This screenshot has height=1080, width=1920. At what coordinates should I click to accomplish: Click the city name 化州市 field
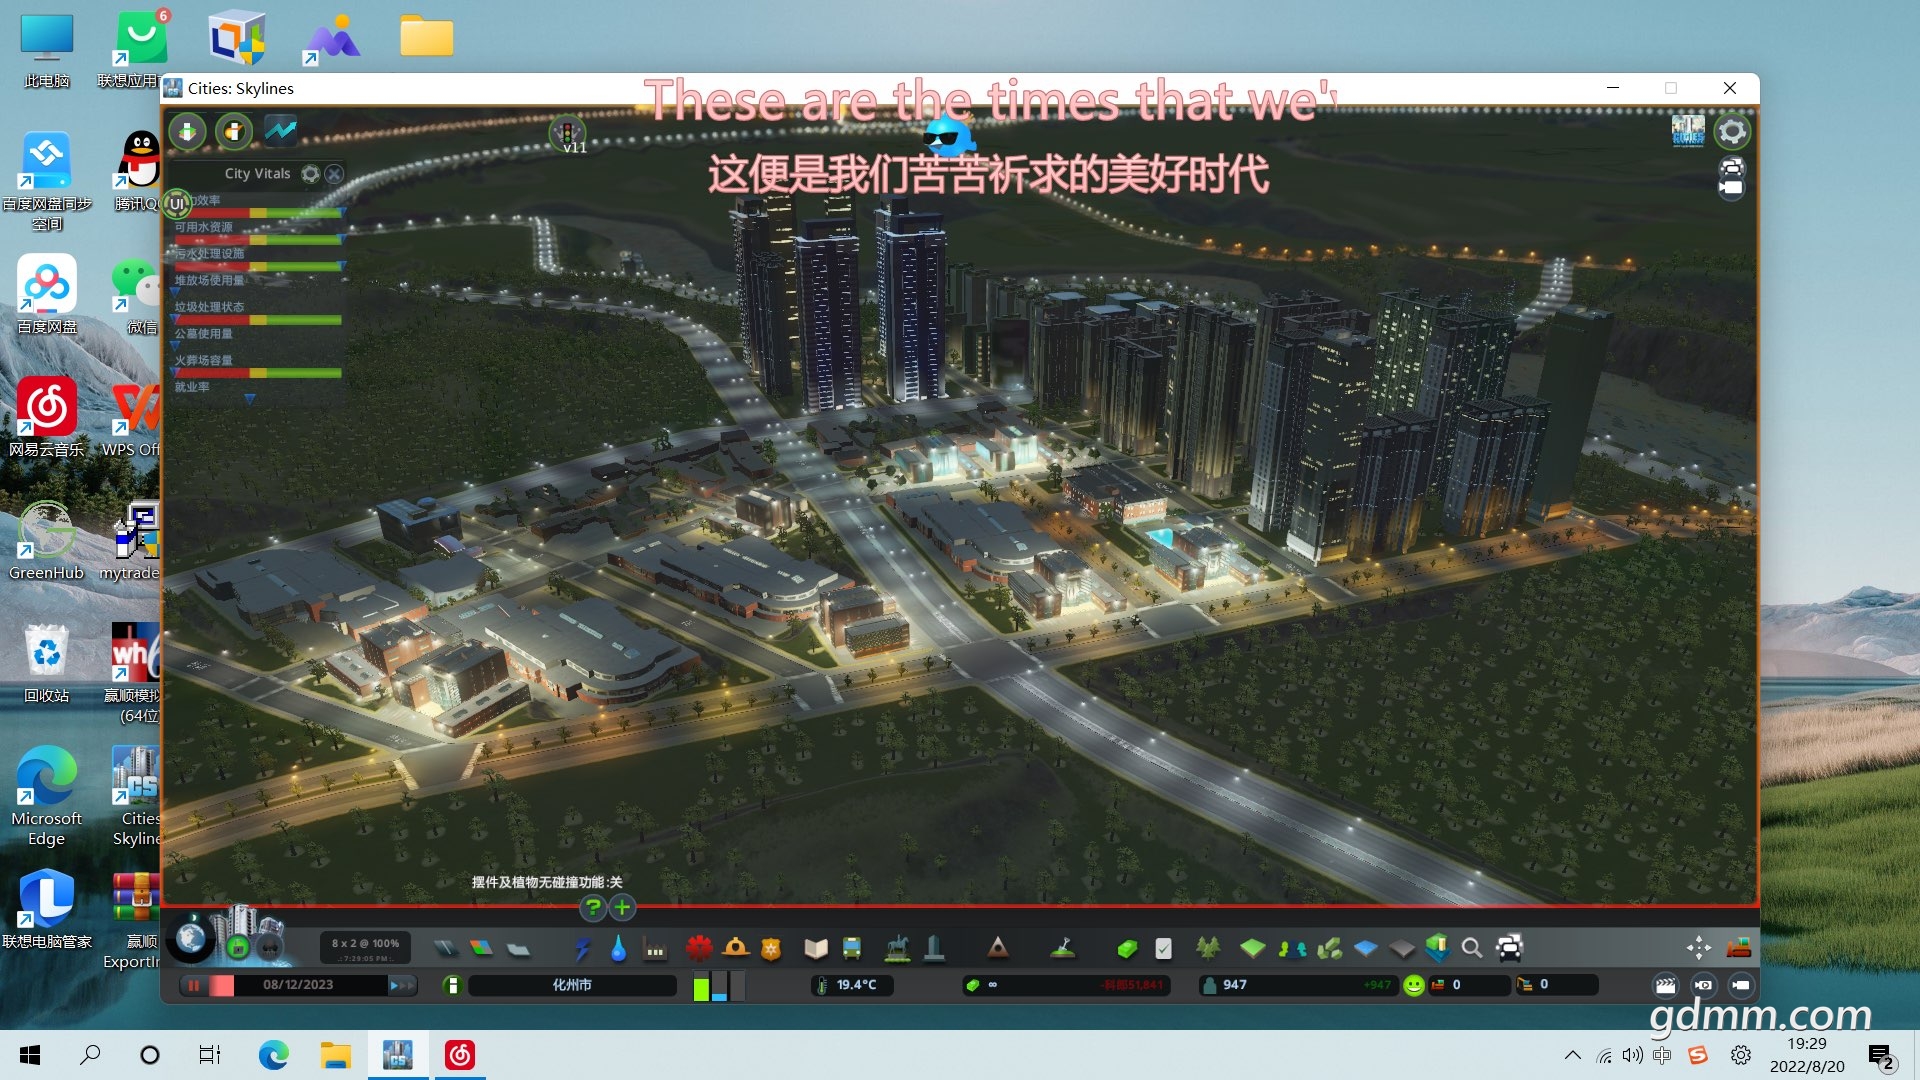tap(572, 985)
